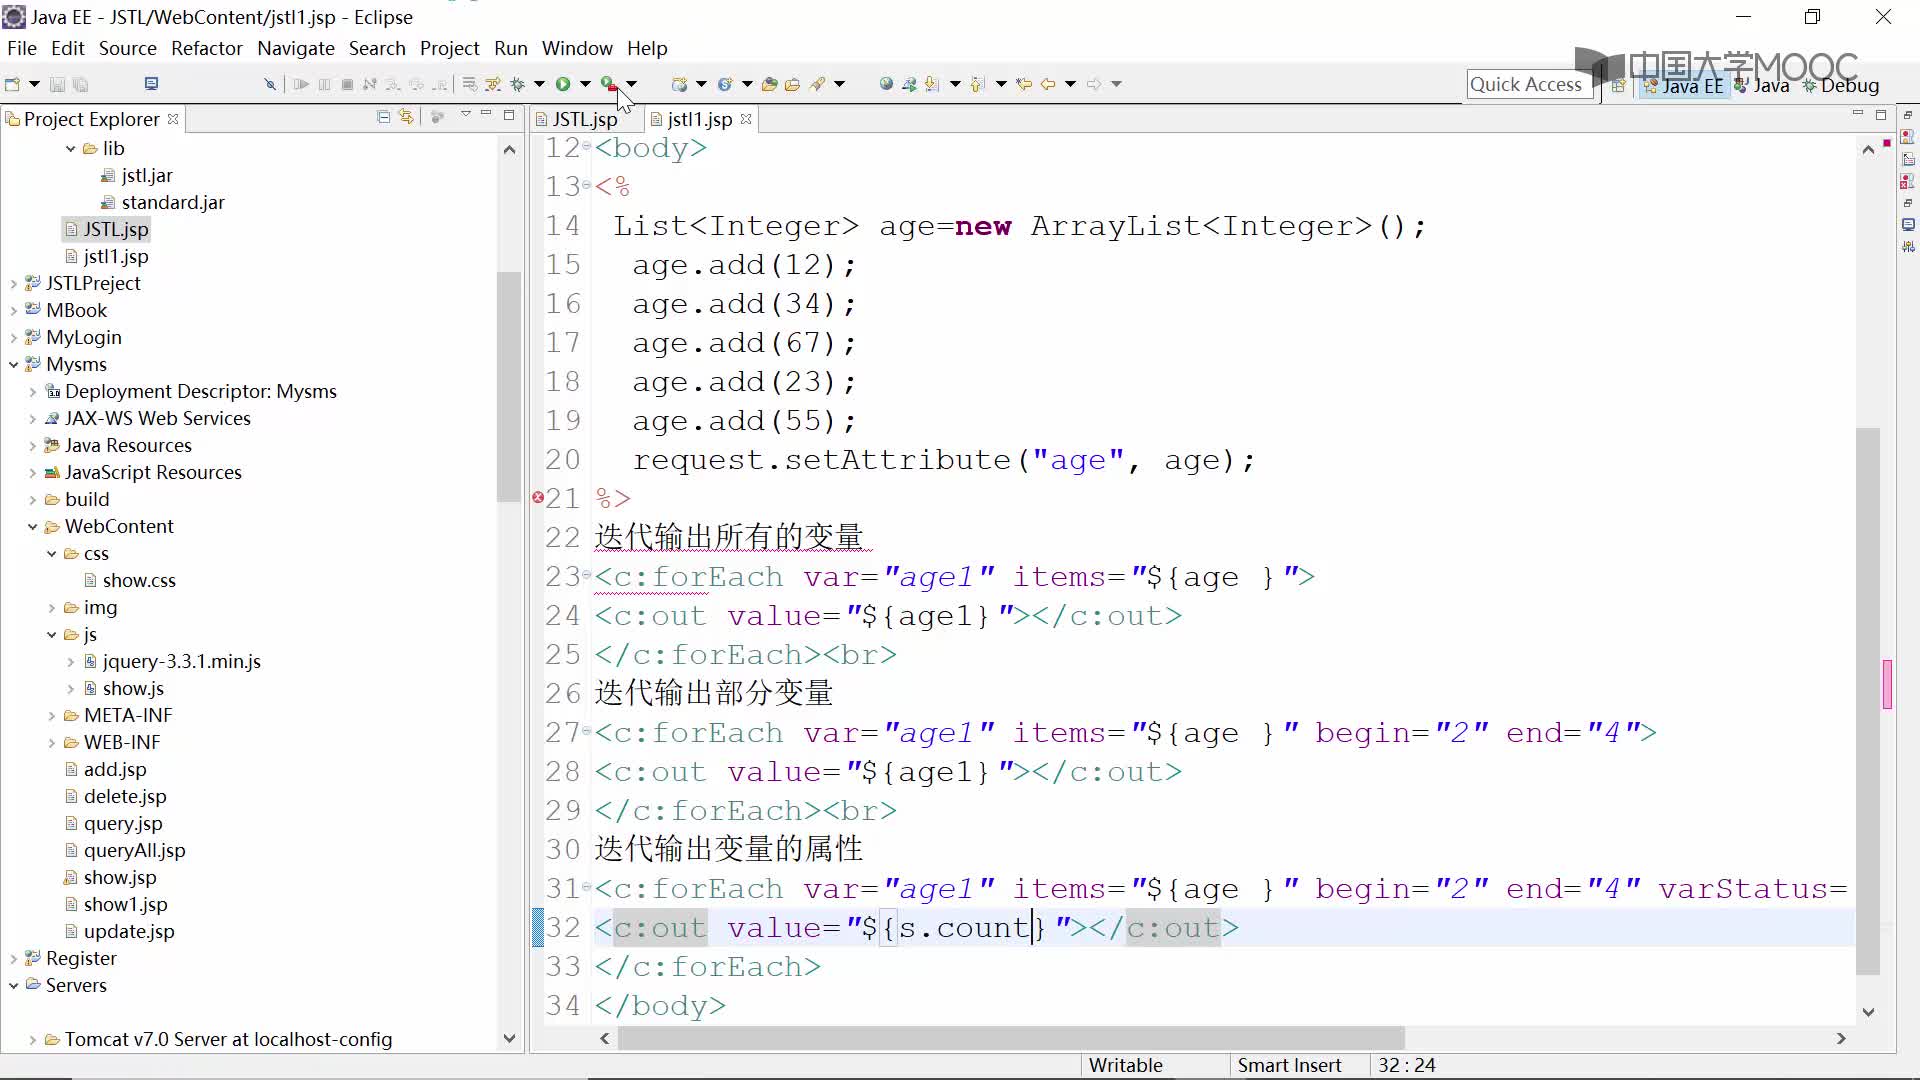1920x1080 pixels.
Task: Click the Search flashlight icon
Action: tap(818, 84)
